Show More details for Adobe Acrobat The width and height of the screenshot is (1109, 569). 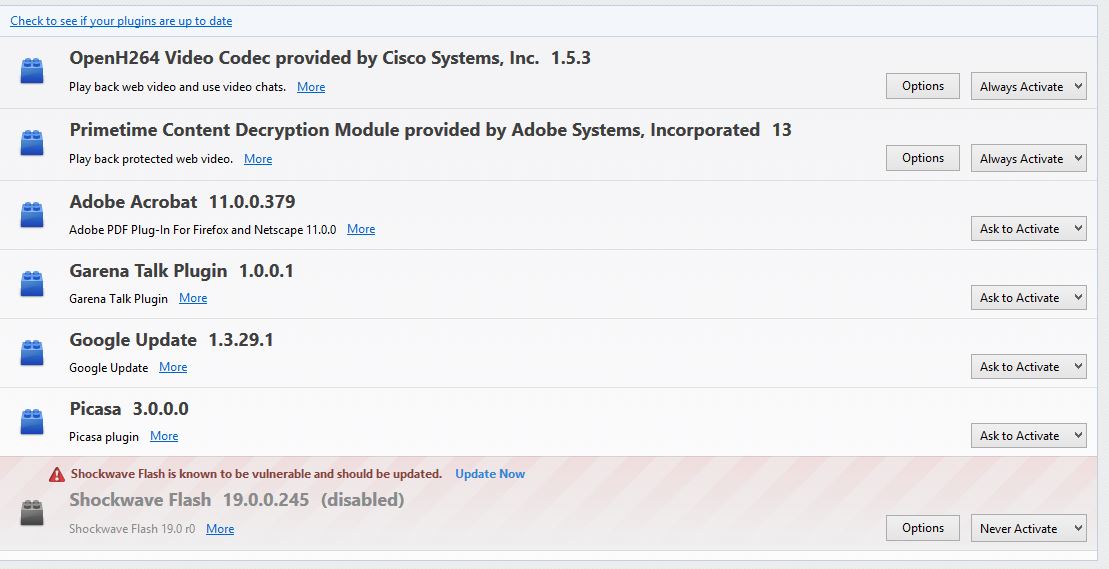click(x=361, y=229)
